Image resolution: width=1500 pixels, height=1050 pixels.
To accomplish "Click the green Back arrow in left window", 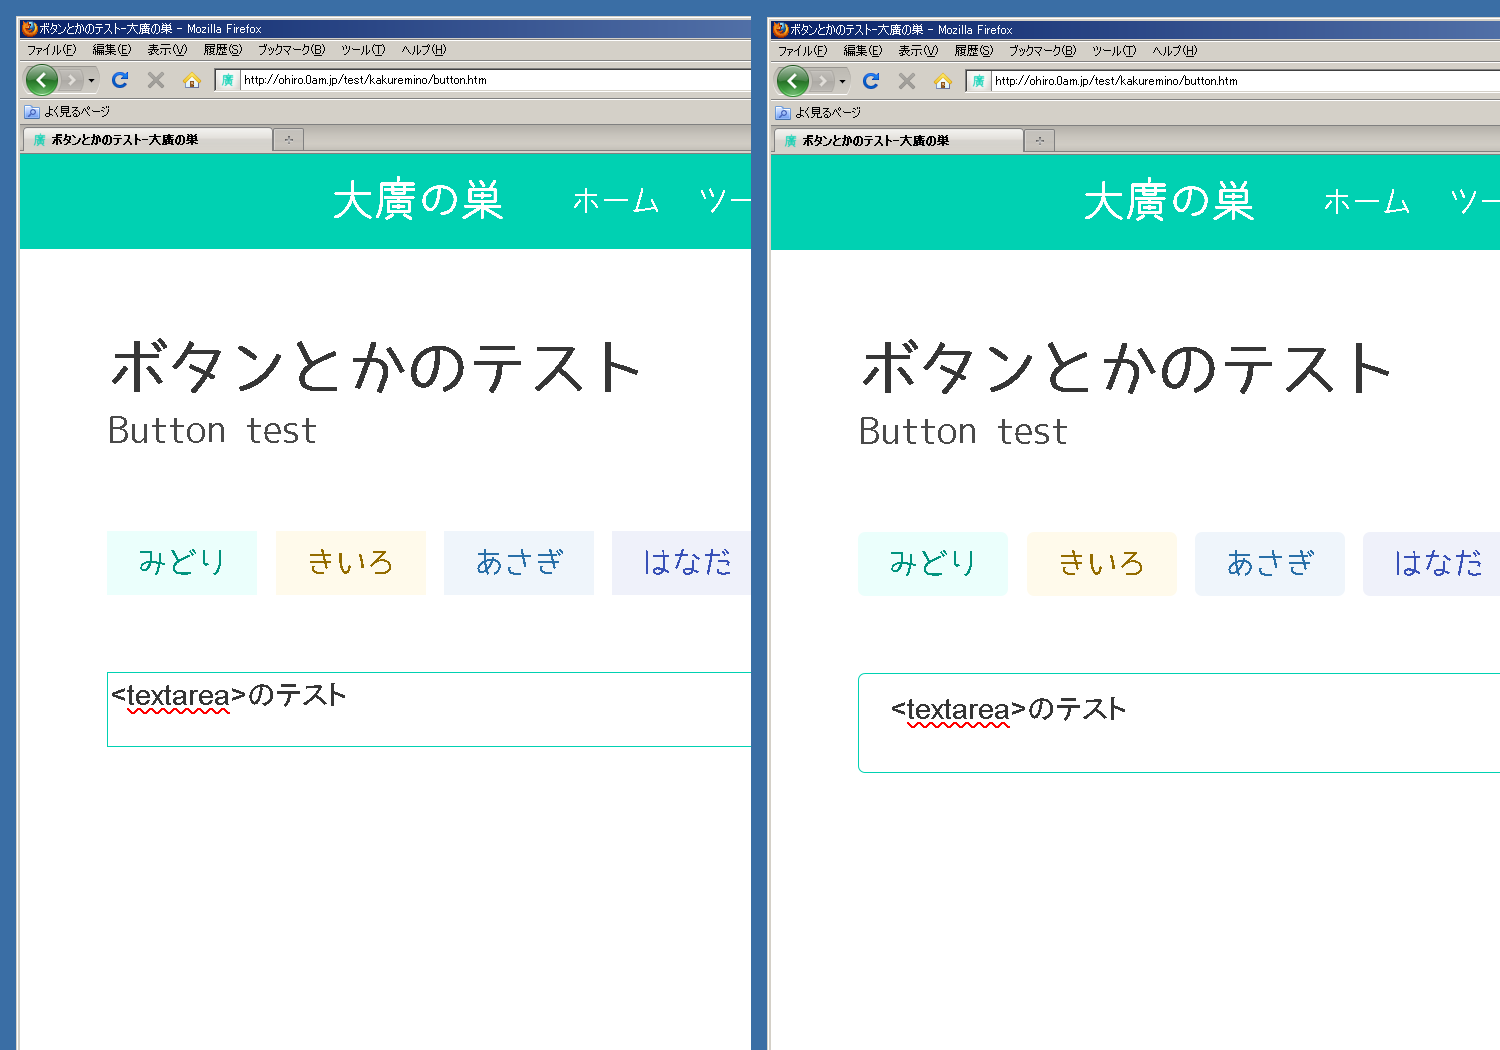I will tap(41, 80).
